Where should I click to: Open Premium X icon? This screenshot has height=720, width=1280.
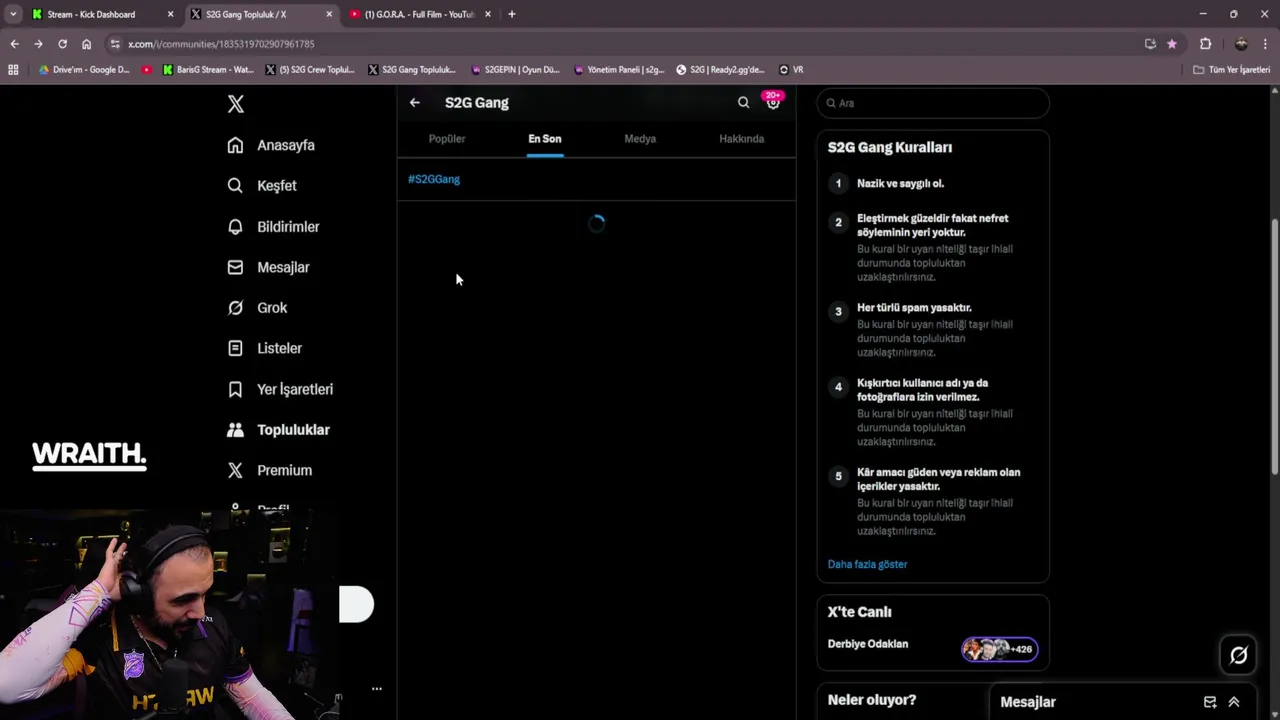(235, 470)
